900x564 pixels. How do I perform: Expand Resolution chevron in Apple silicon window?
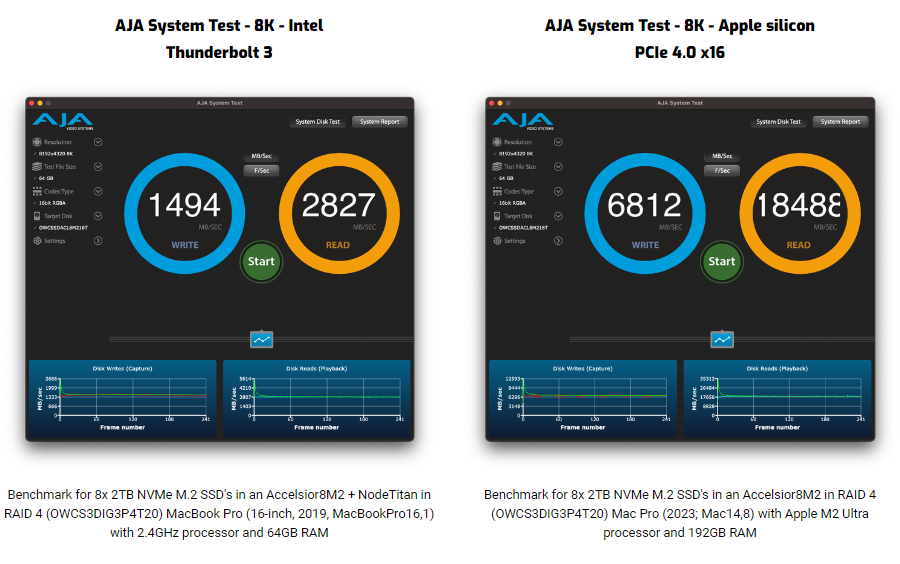[558, 142]
